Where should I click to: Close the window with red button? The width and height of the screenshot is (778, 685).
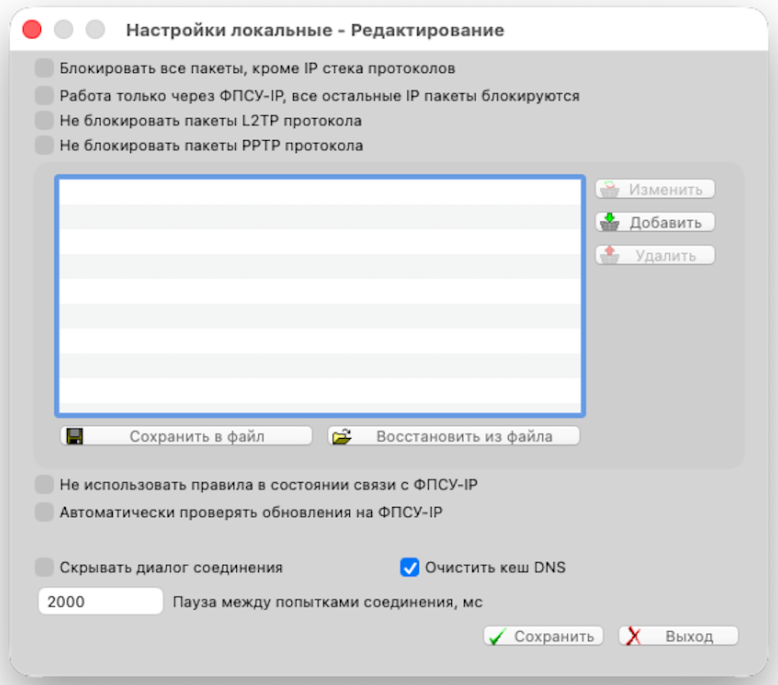point(32,30)
